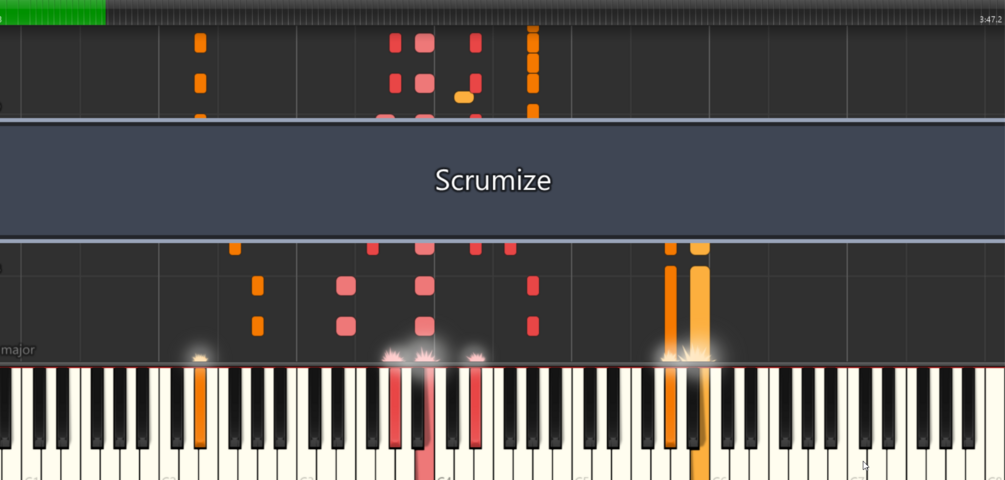Click the 3:47.2 song duration label
This screenshot has width=1005, height=480.
(x=990, y=20)
